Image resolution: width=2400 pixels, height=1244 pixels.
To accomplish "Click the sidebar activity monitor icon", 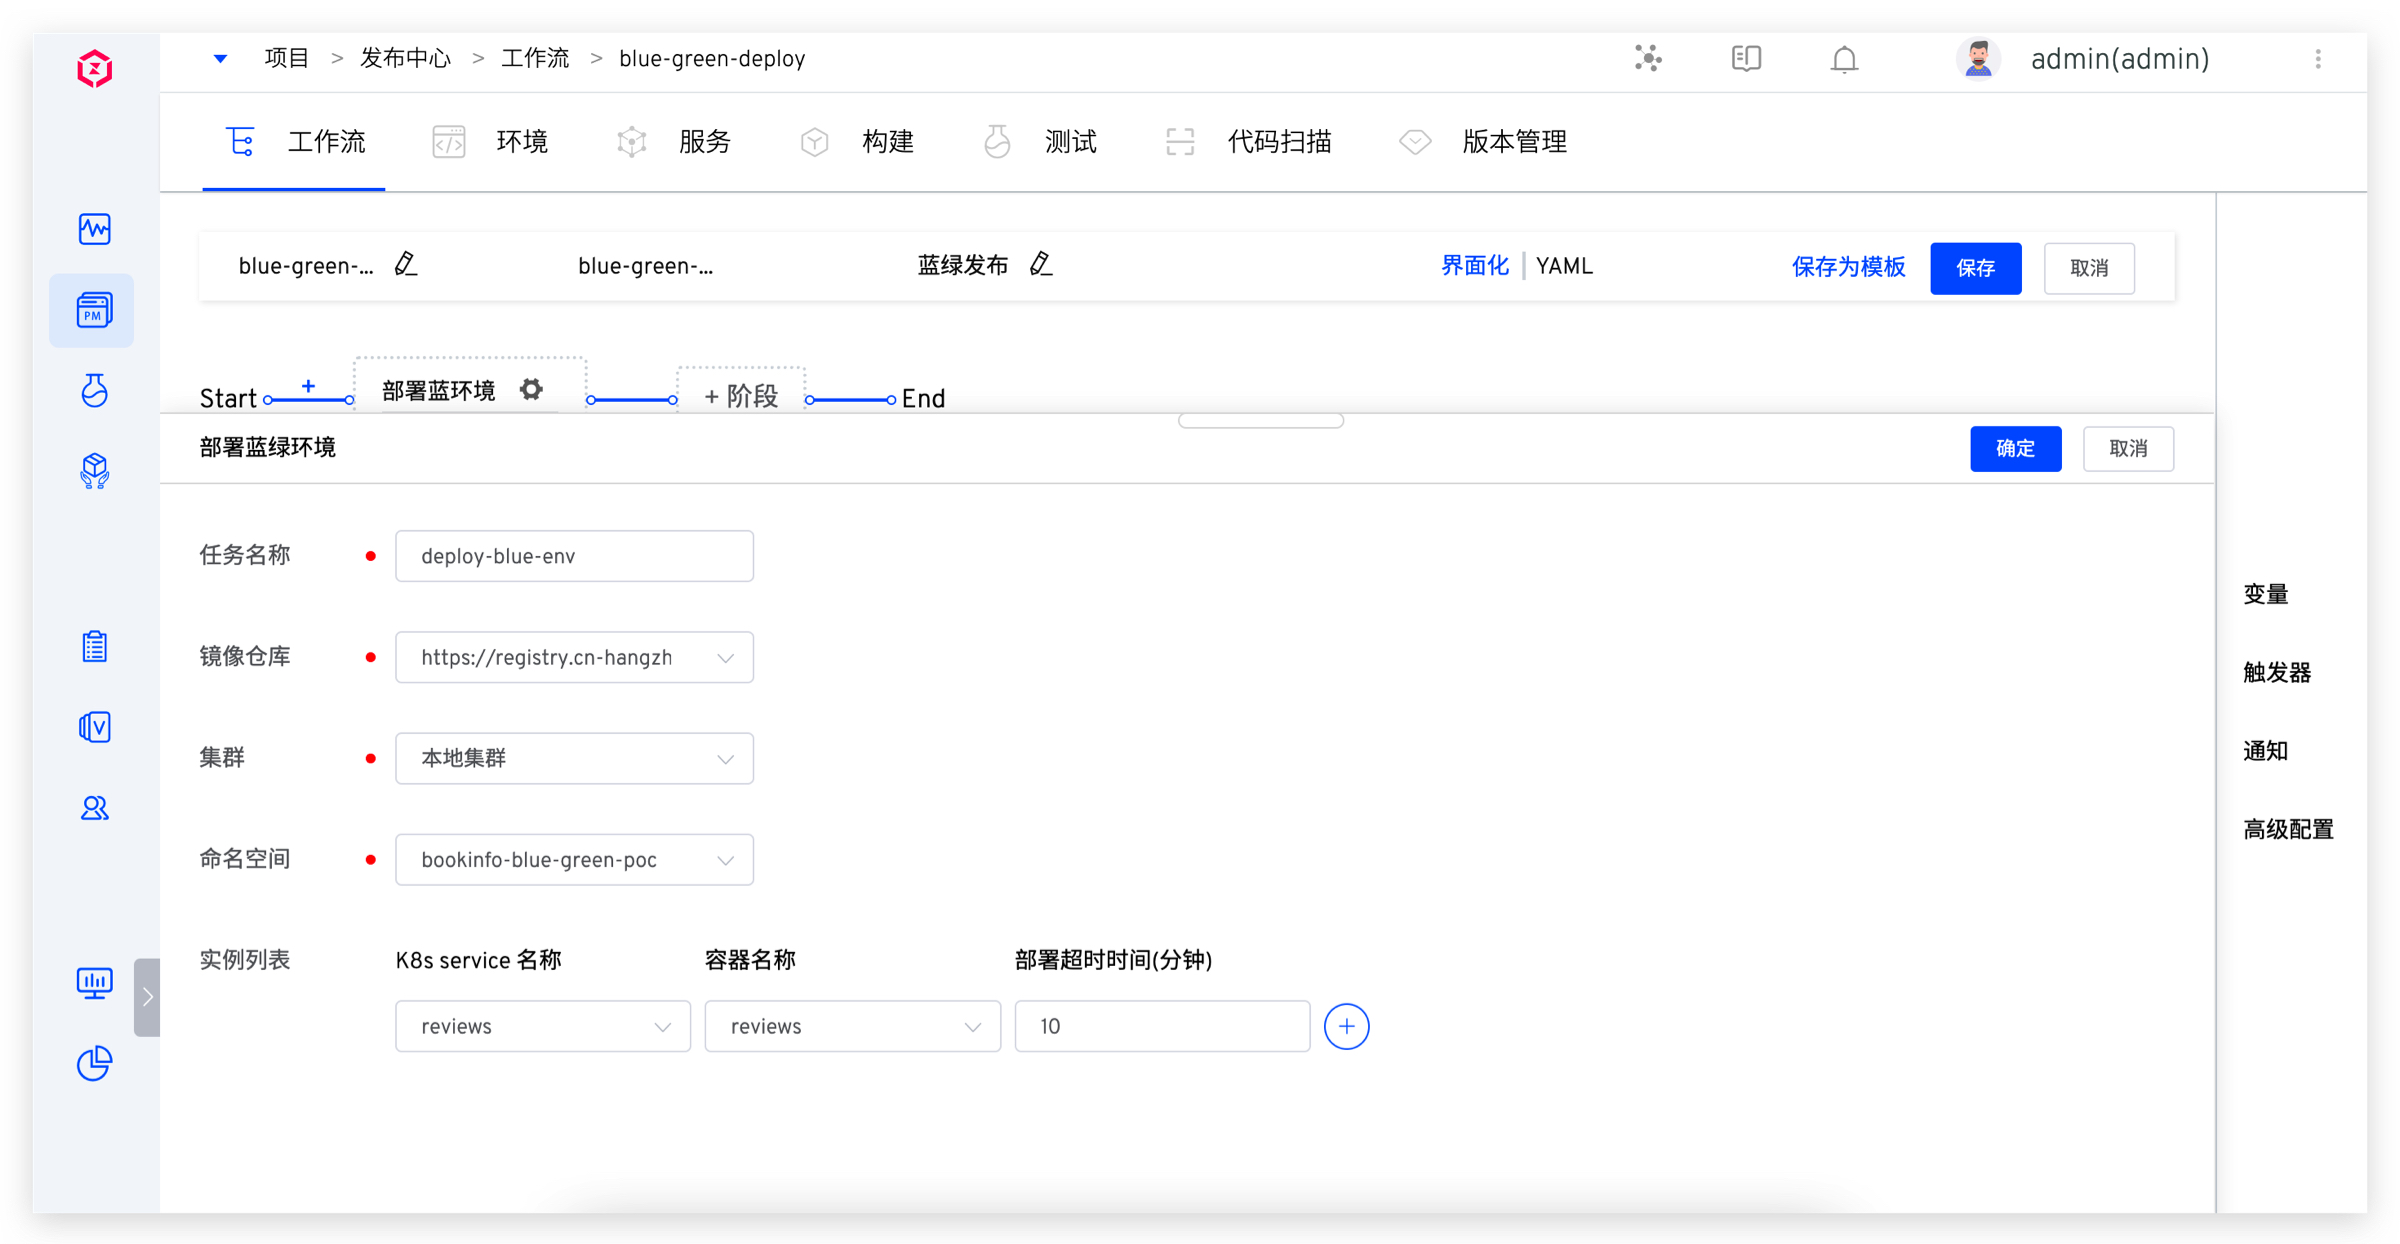I will 94,229.
